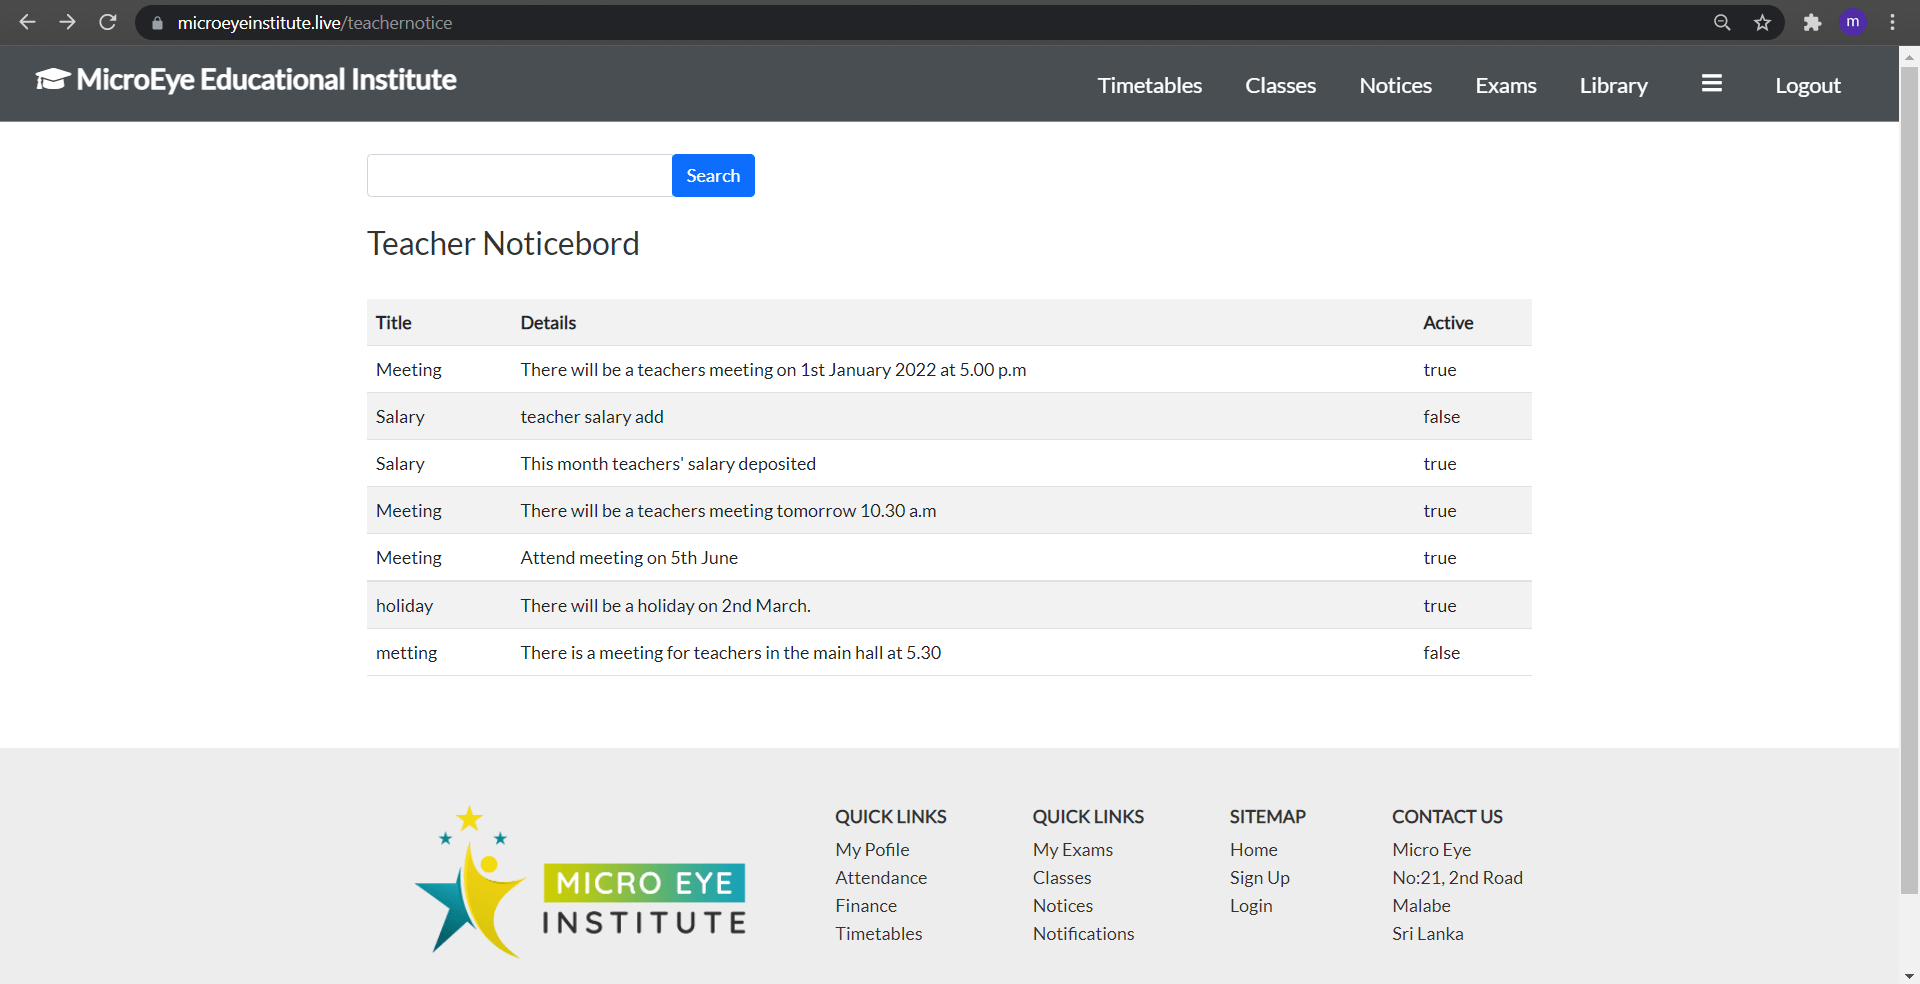Open Classes footer link

tap(1062, 878)
